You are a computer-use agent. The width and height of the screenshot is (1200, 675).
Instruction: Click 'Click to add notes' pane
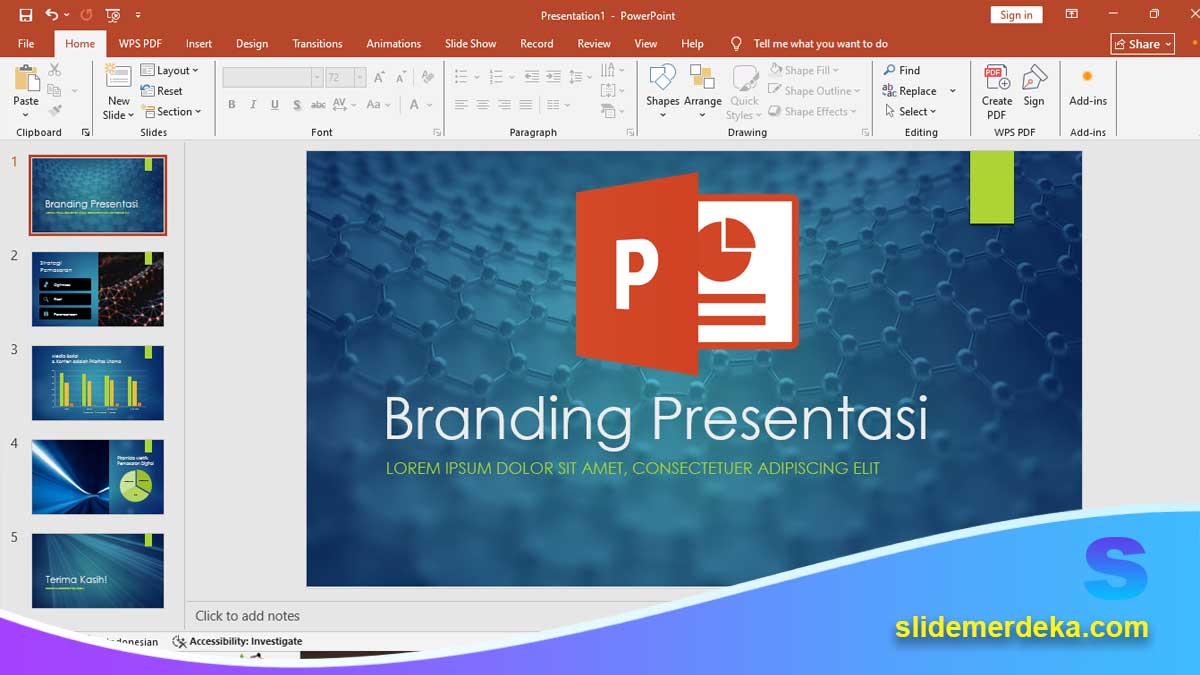point(247,616)
